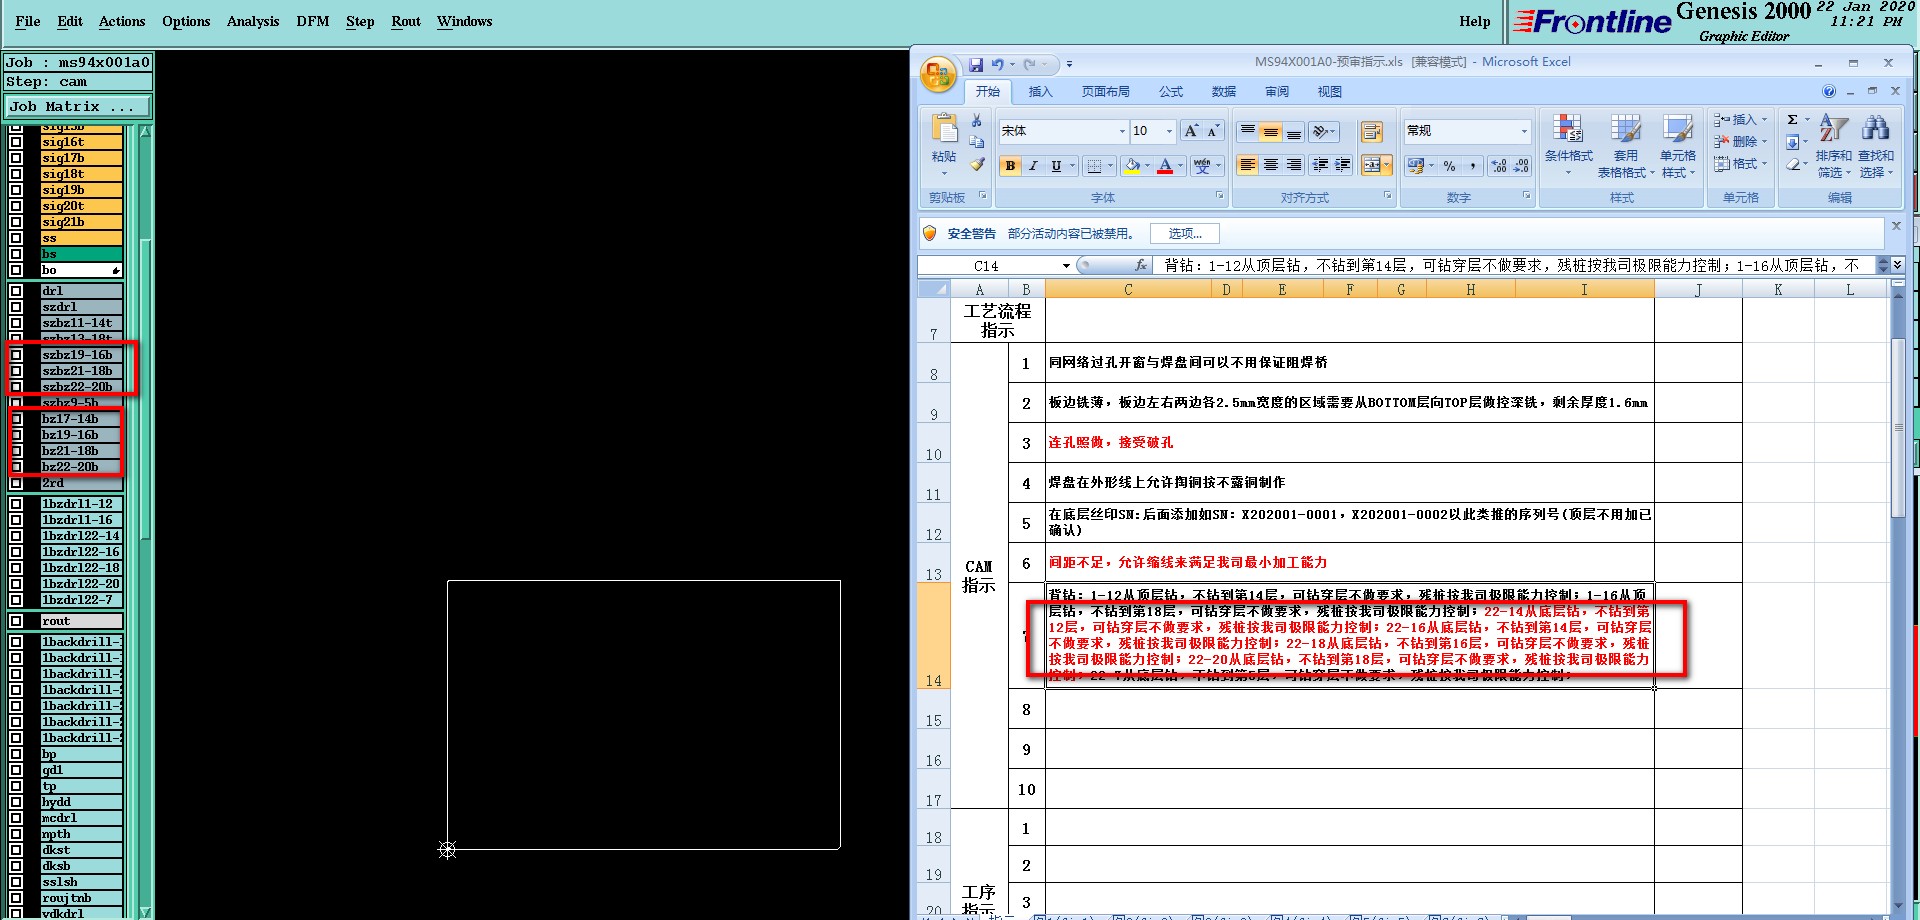Image resolution: width=1920 pixels, height=920 pixels.
Task: Open the font size 10 dropdown
Action: (1168, 131)
